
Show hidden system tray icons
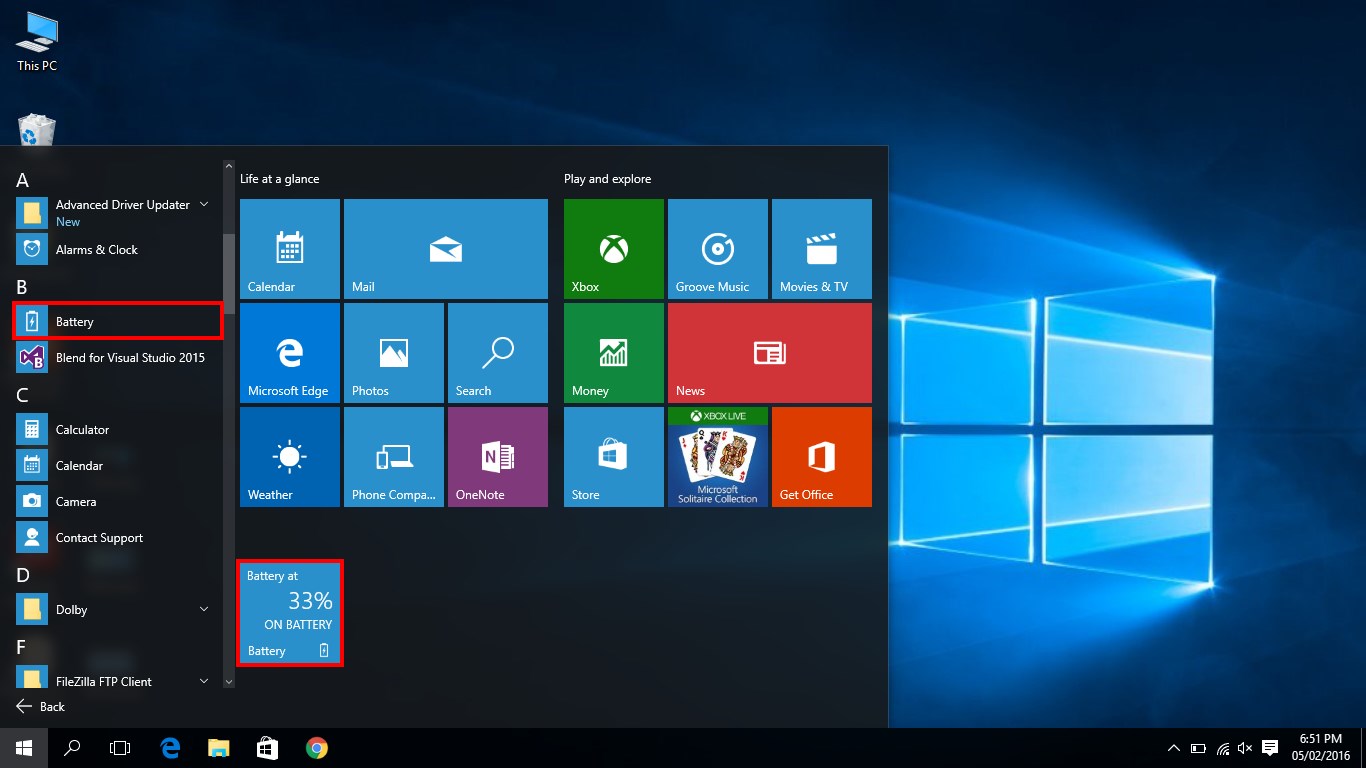[1174, 748]
